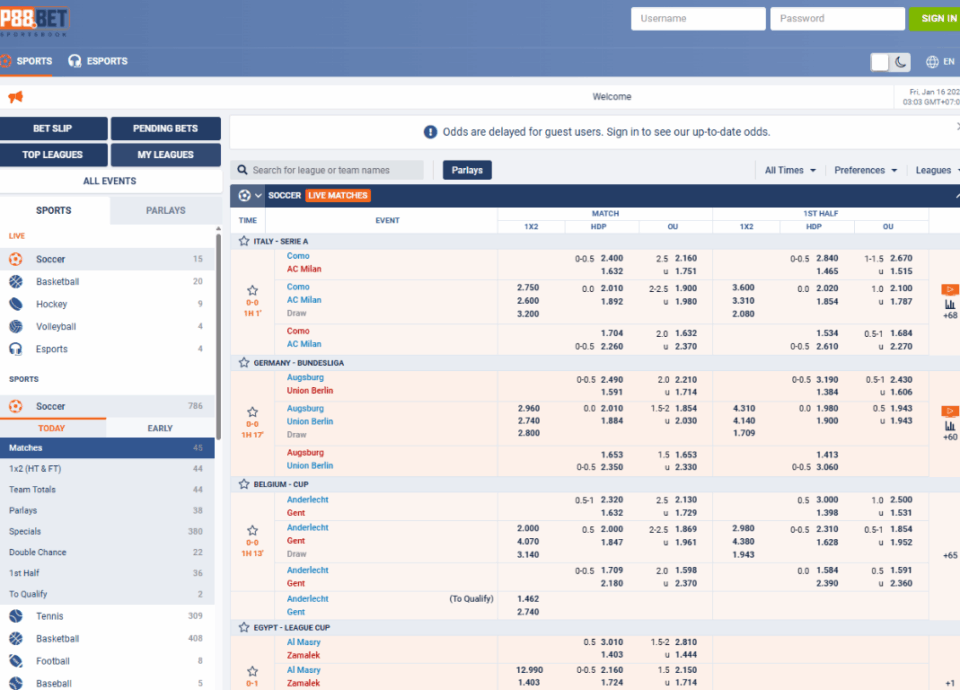Select Double Chance market in sidebar

tap(38, 552)
